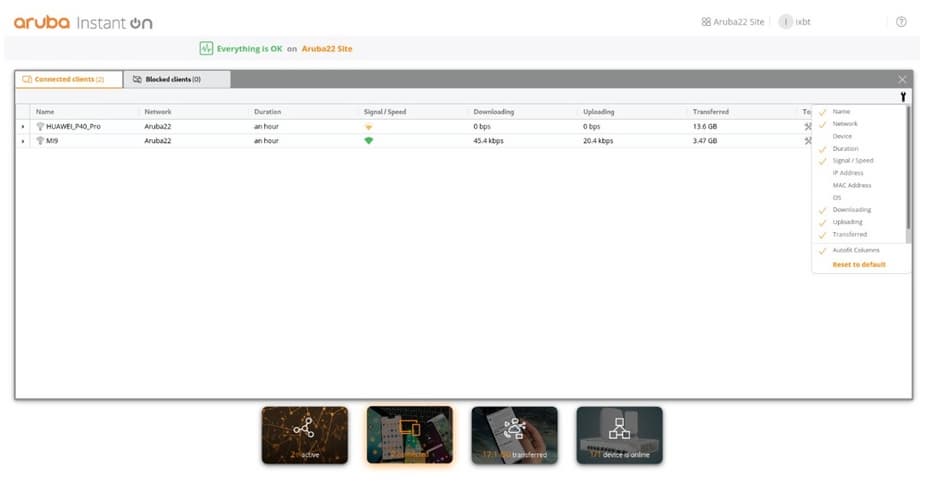Open the help question mark icon

(901, 22)
